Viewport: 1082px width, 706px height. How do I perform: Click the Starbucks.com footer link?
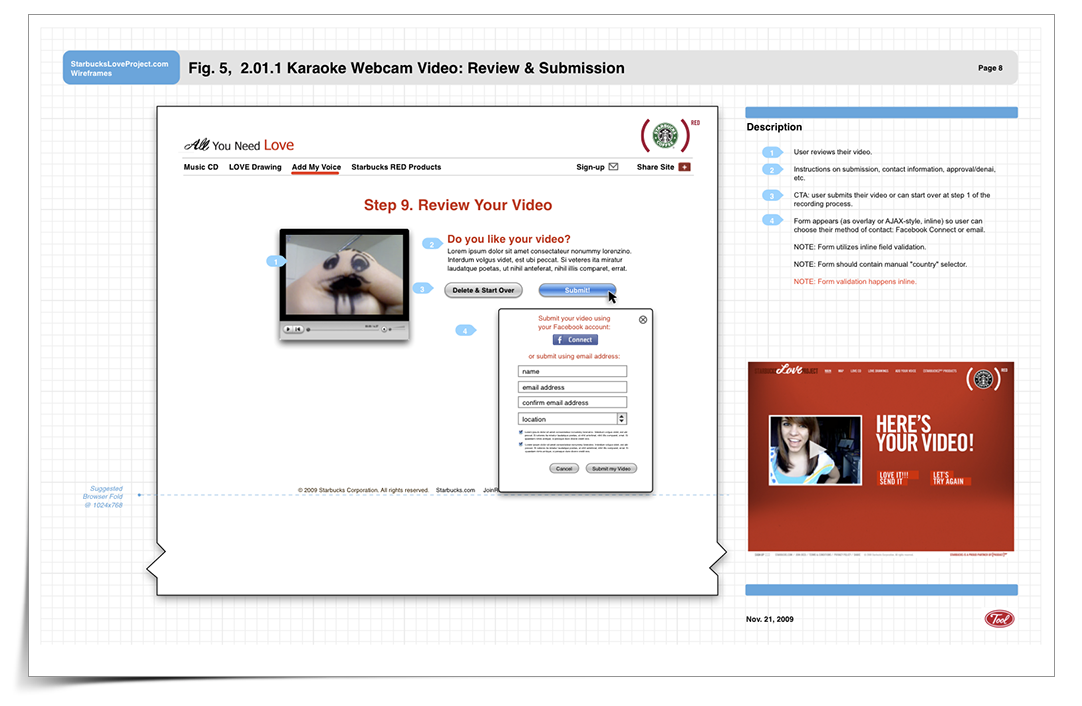coord(455,490)
